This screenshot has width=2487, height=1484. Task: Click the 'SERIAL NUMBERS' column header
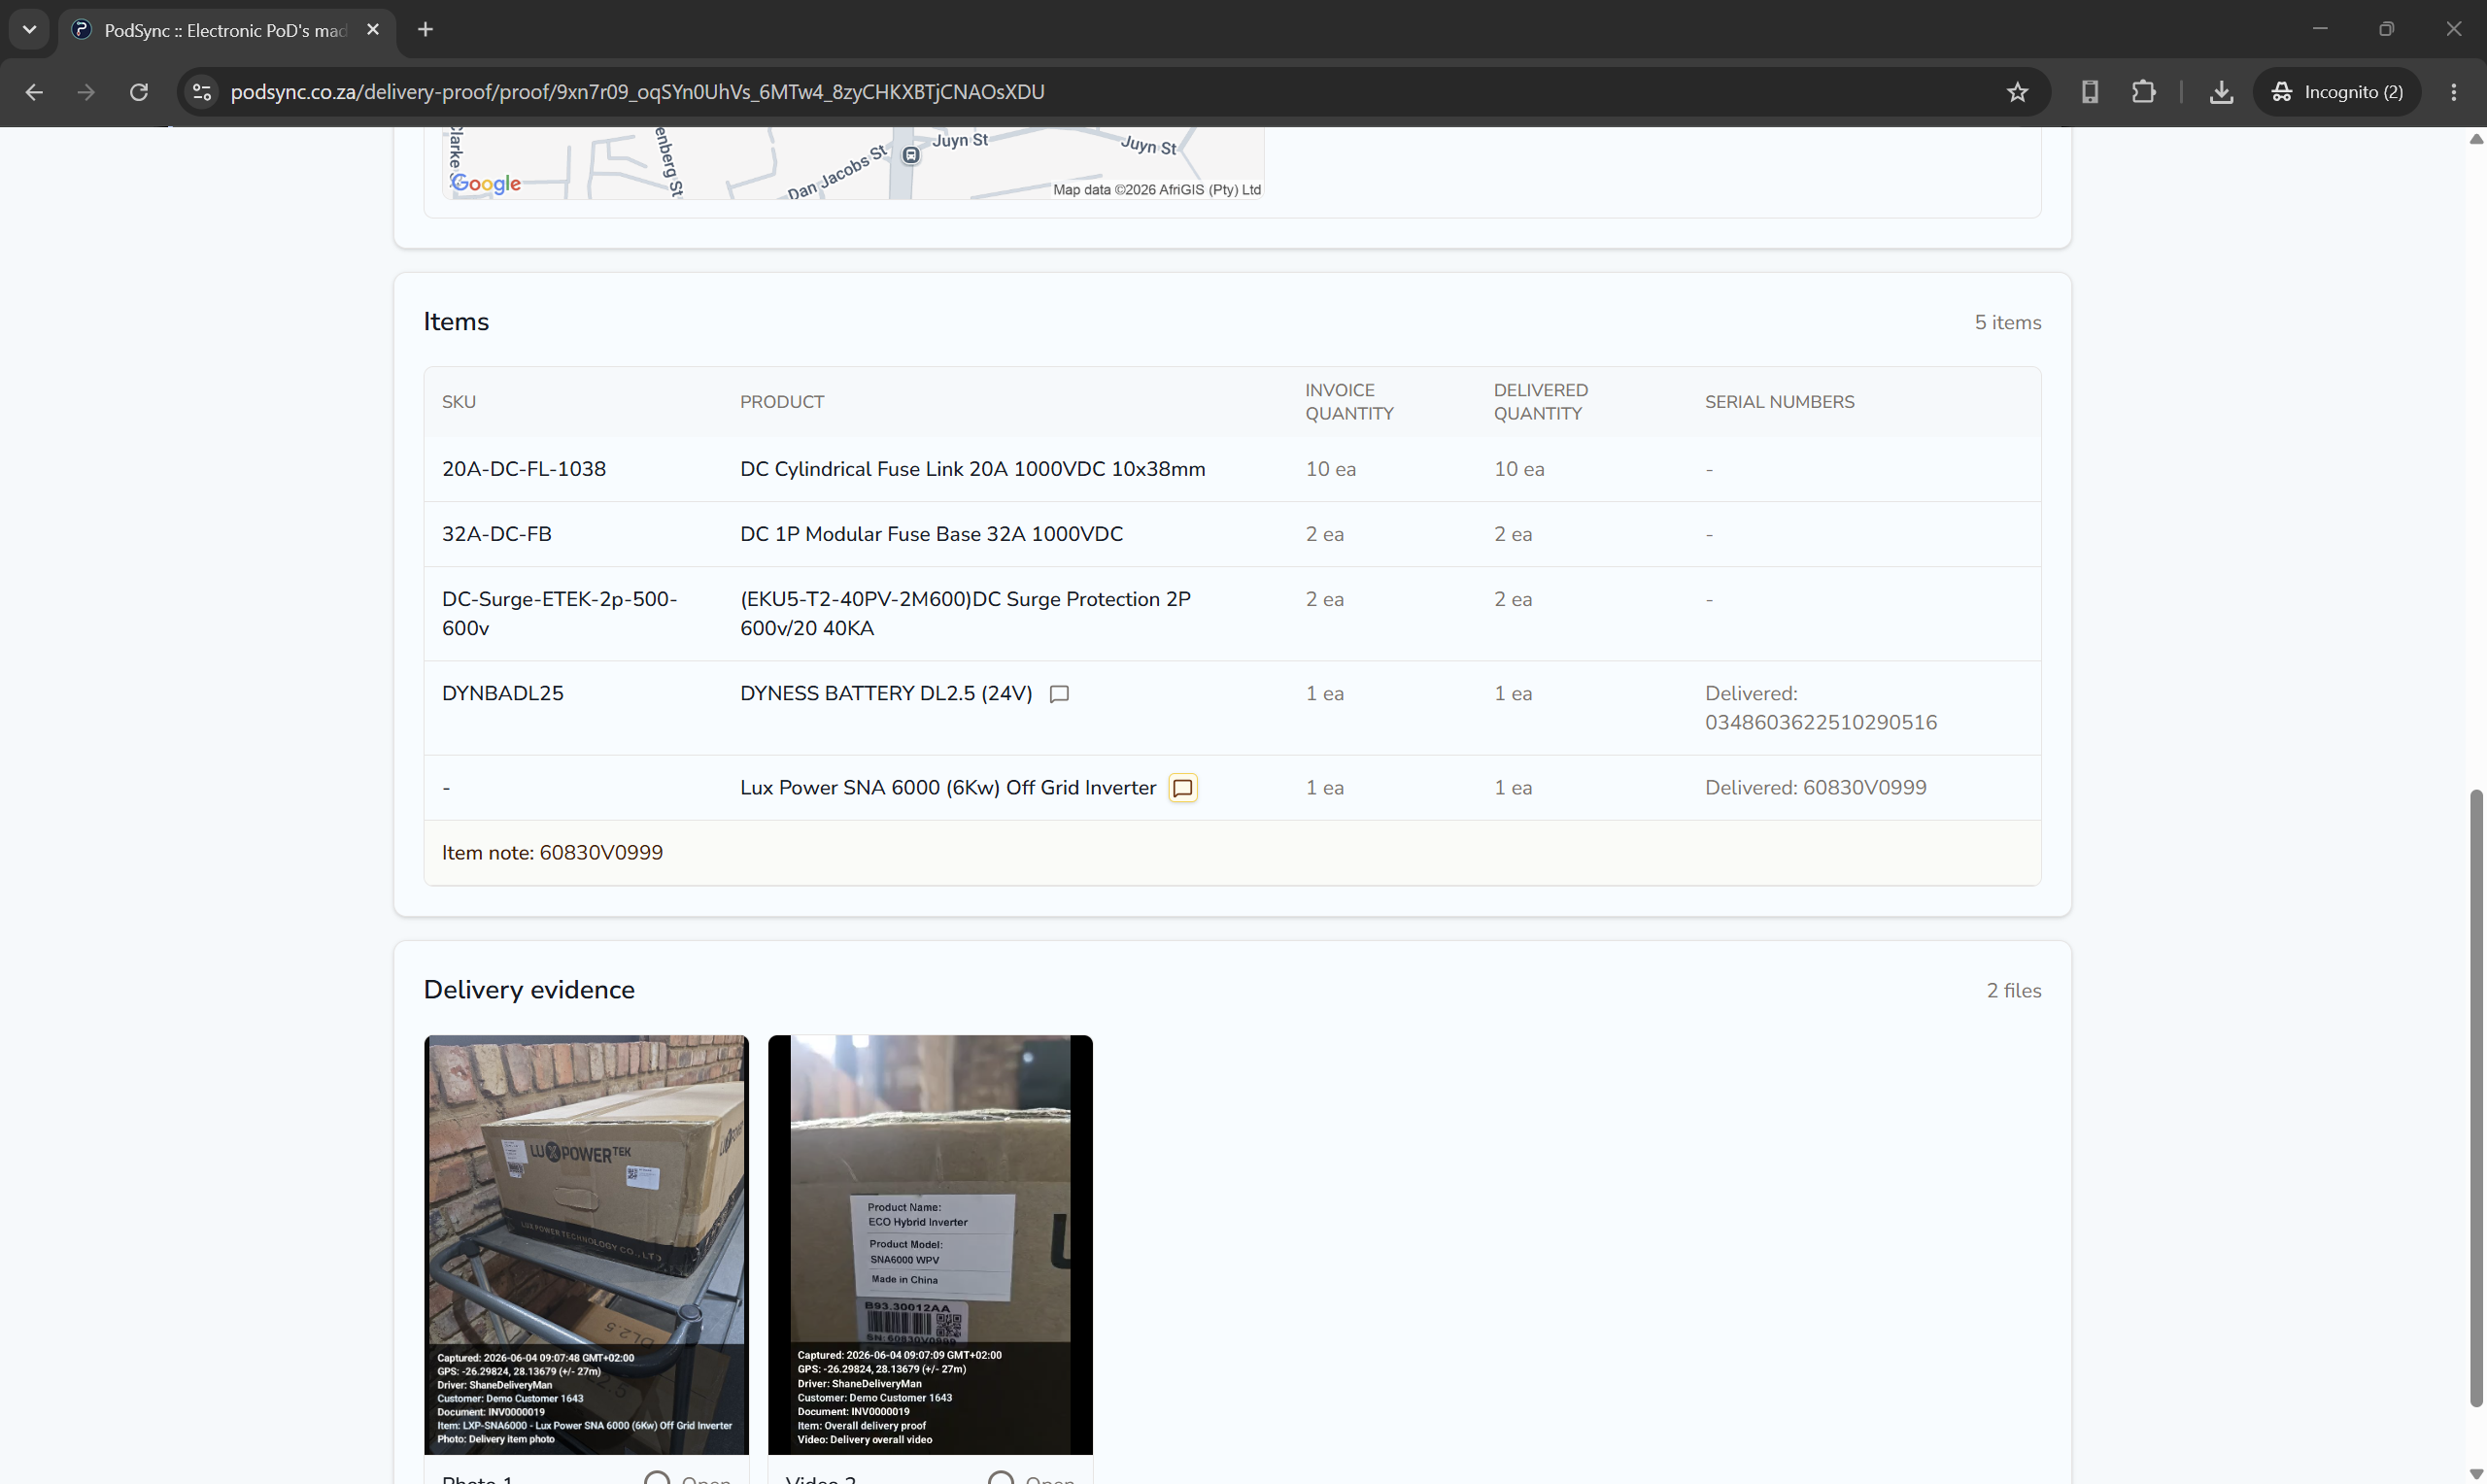[x=1779, y=402]
